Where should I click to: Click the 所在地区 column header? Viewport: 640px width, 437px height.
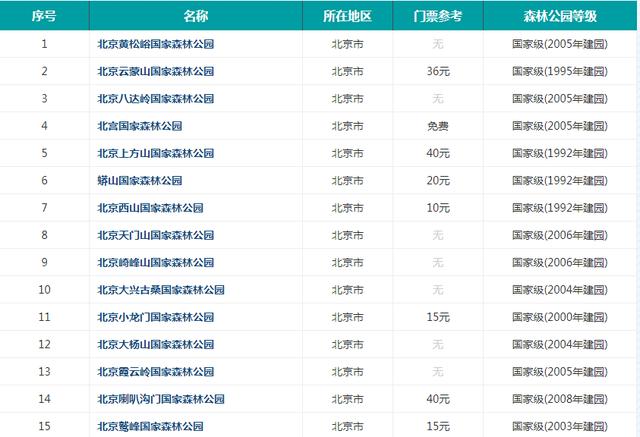(x=347, y=16)
